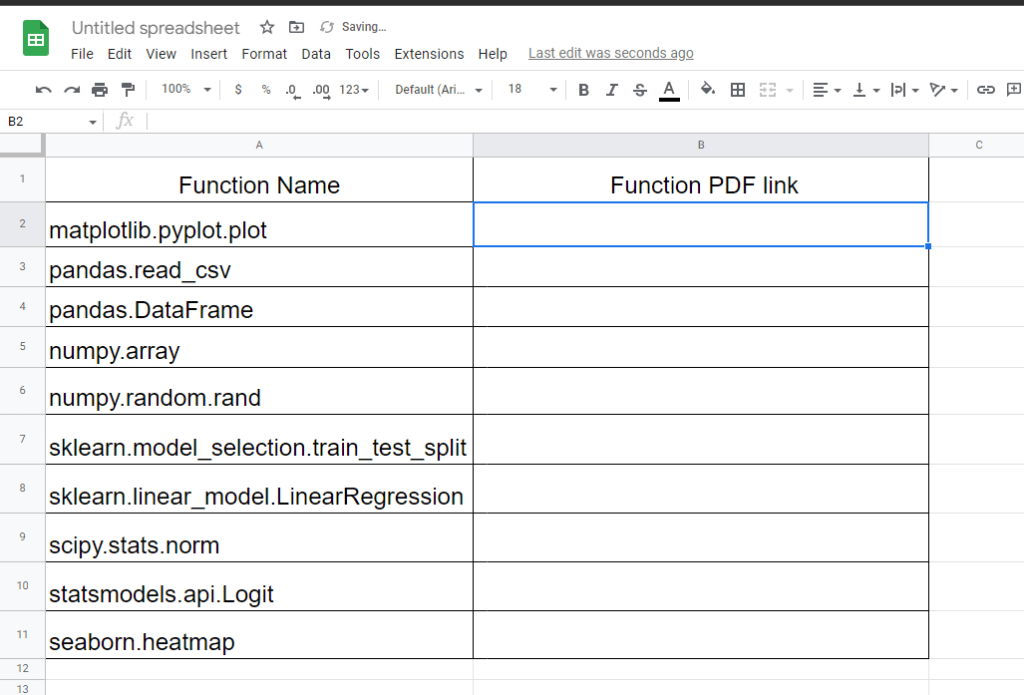
Task: Open the Text color picker
Action: (x=668, y=89)
